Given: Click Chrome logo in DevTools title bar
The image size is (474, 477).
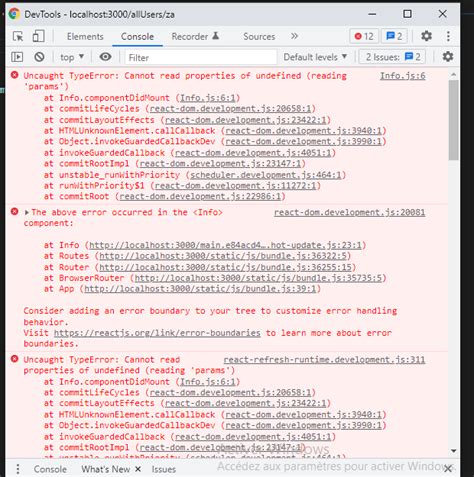Looking at the screenshot, I should 14,14.
